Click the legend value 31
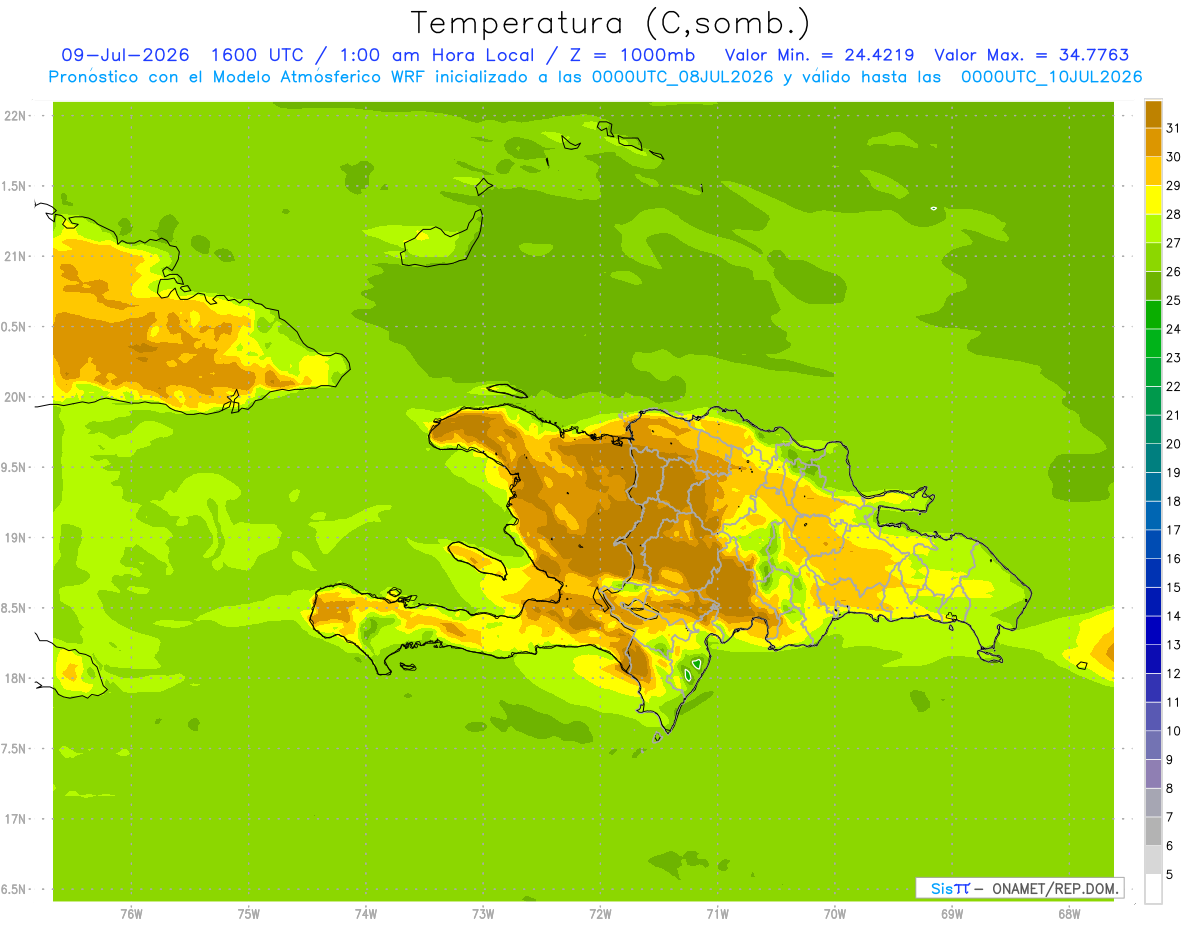This screenshot has width=1200, height=927. pos(1174,127)
